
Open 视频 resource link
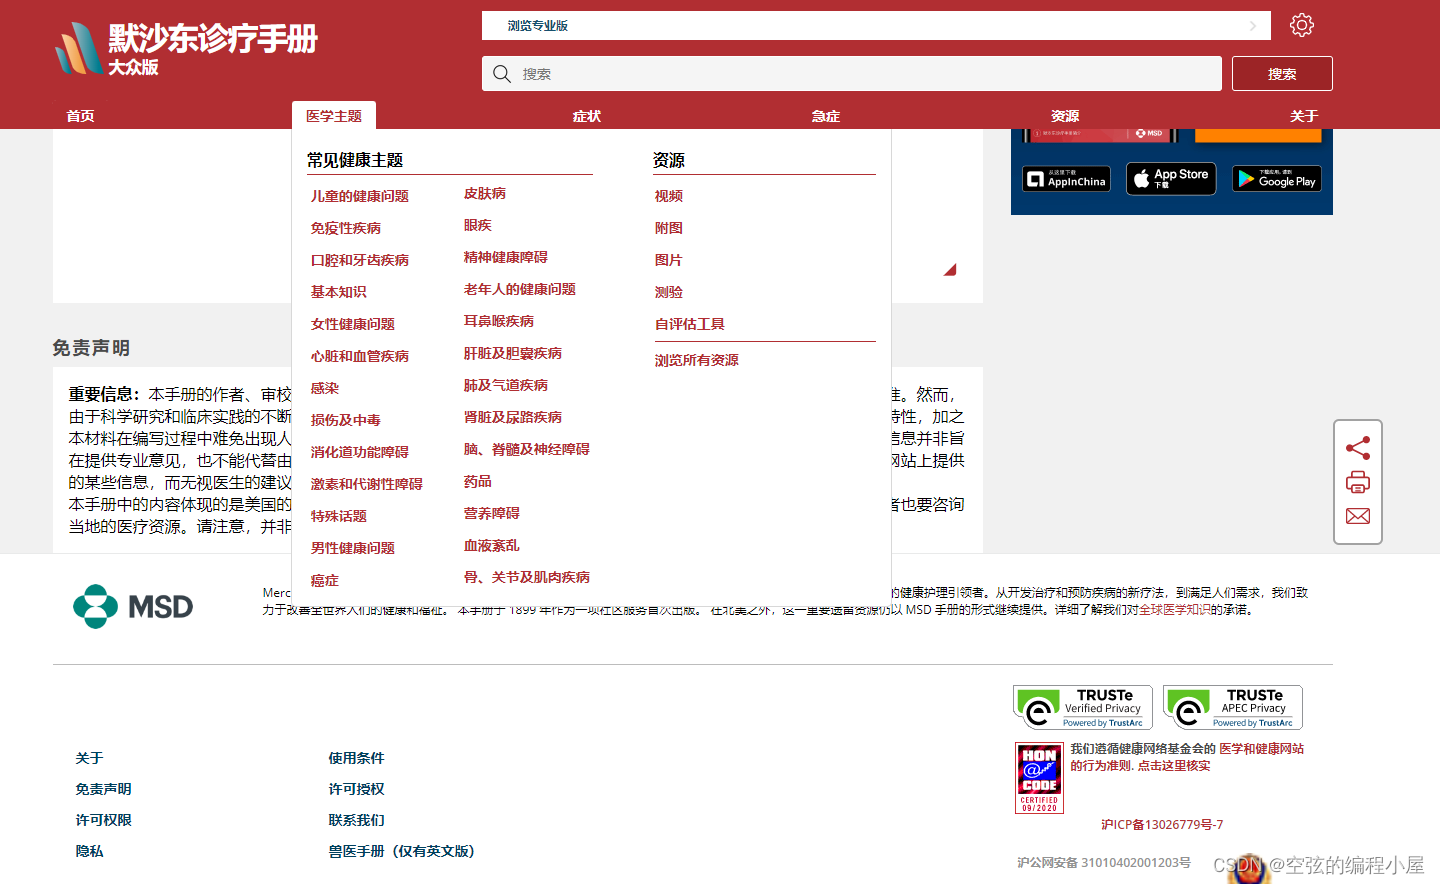669,196
